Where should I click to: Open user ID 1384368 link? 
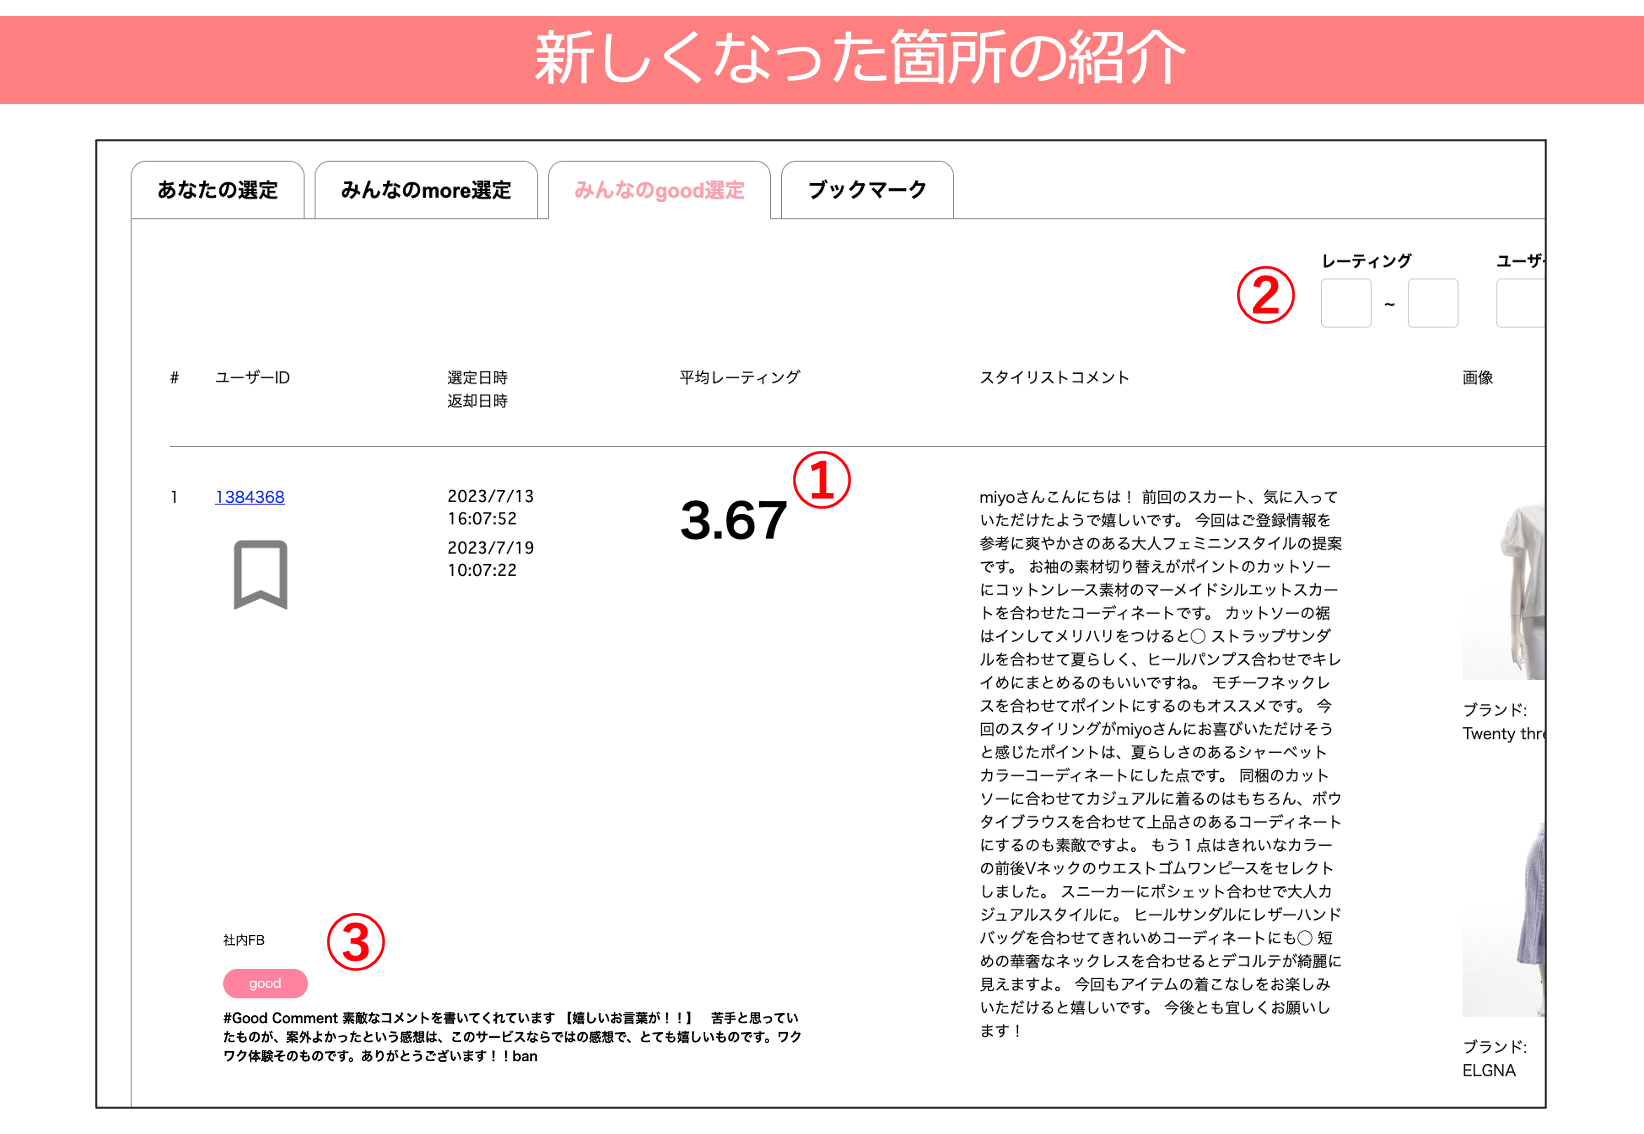[x=250, y=497]
